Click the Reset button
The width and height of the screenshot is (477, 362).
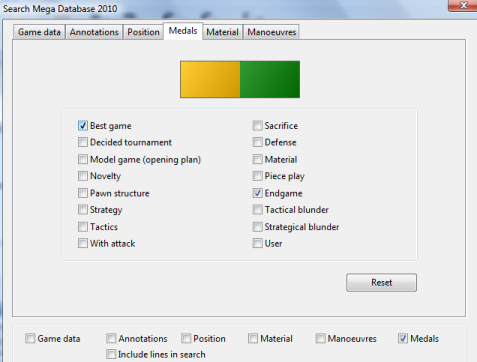point(381,283)
